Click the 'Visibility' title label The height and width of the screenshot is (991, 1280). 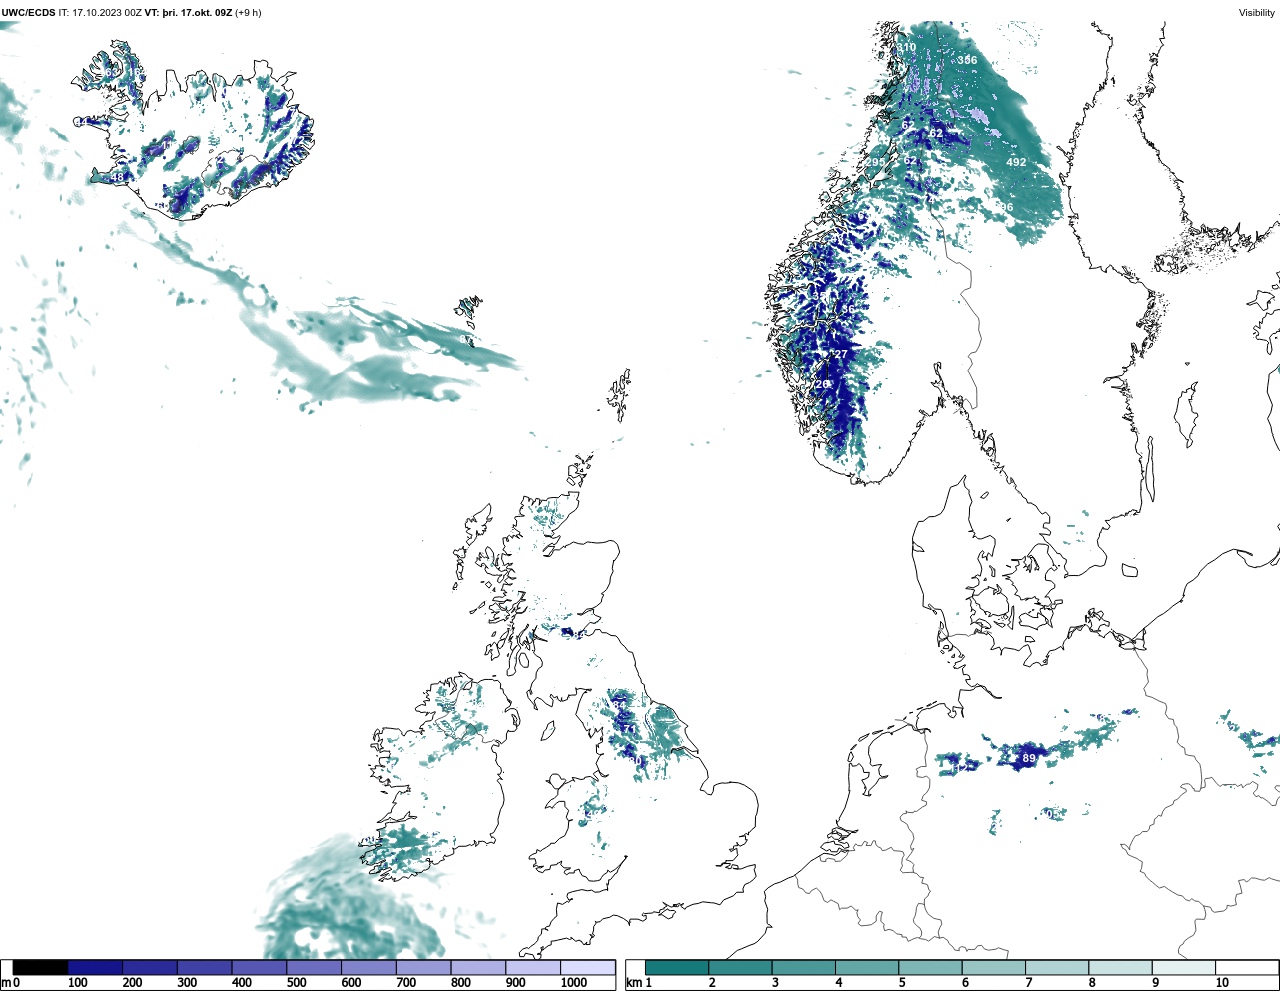pyautogui.click(x=1257, y=13)
